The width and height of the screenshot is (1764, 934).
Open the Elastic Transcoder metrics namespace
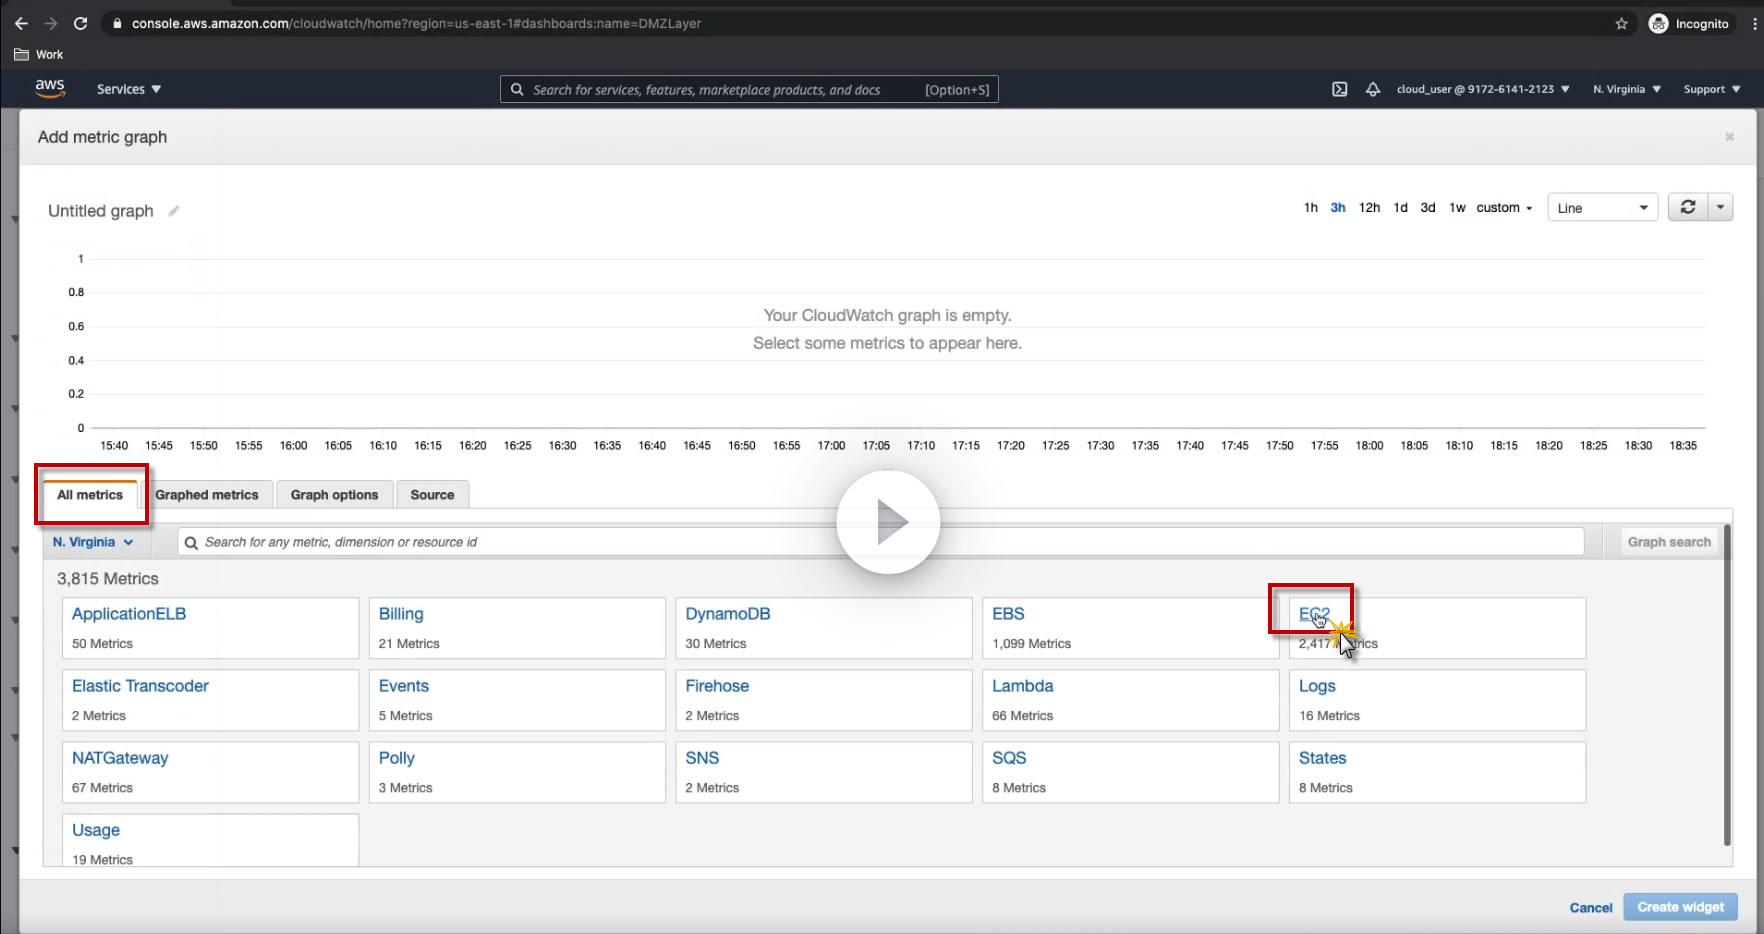tap(140, 686)
